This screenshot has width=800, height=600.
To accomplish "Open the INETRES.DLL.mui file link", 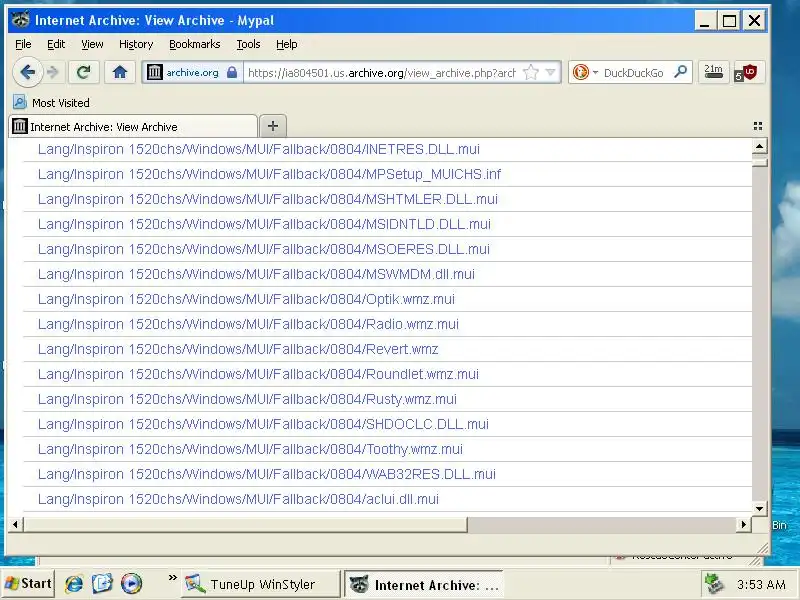I will (259, 149).
